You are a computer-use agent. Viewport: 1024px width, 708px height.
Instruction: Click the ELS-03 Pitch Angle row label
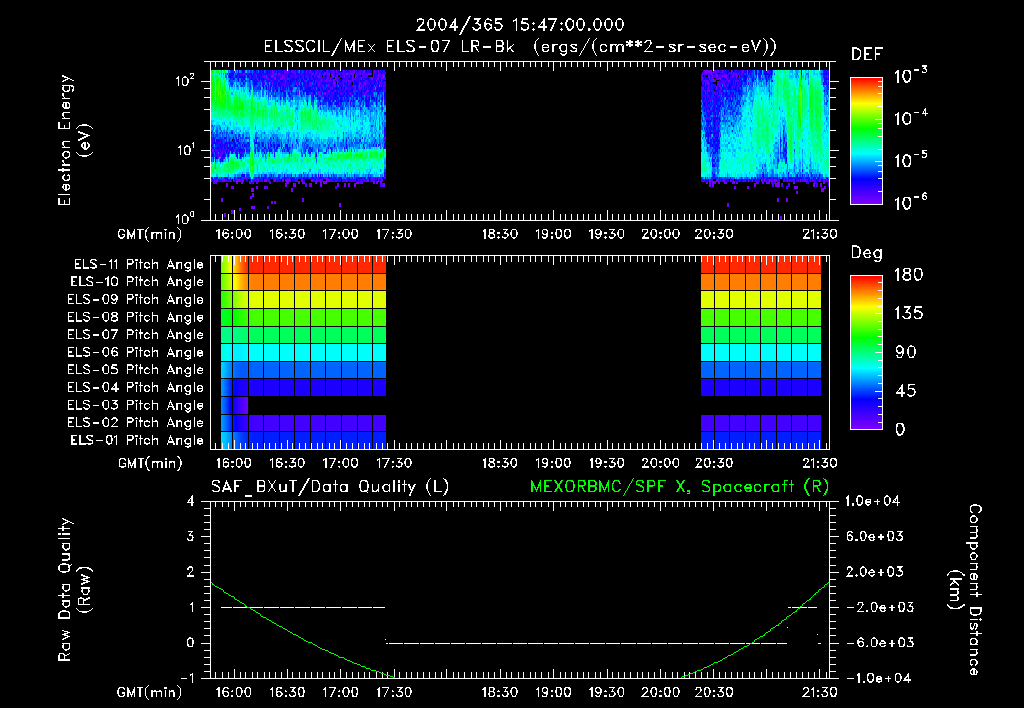click(x=136, y=405)
